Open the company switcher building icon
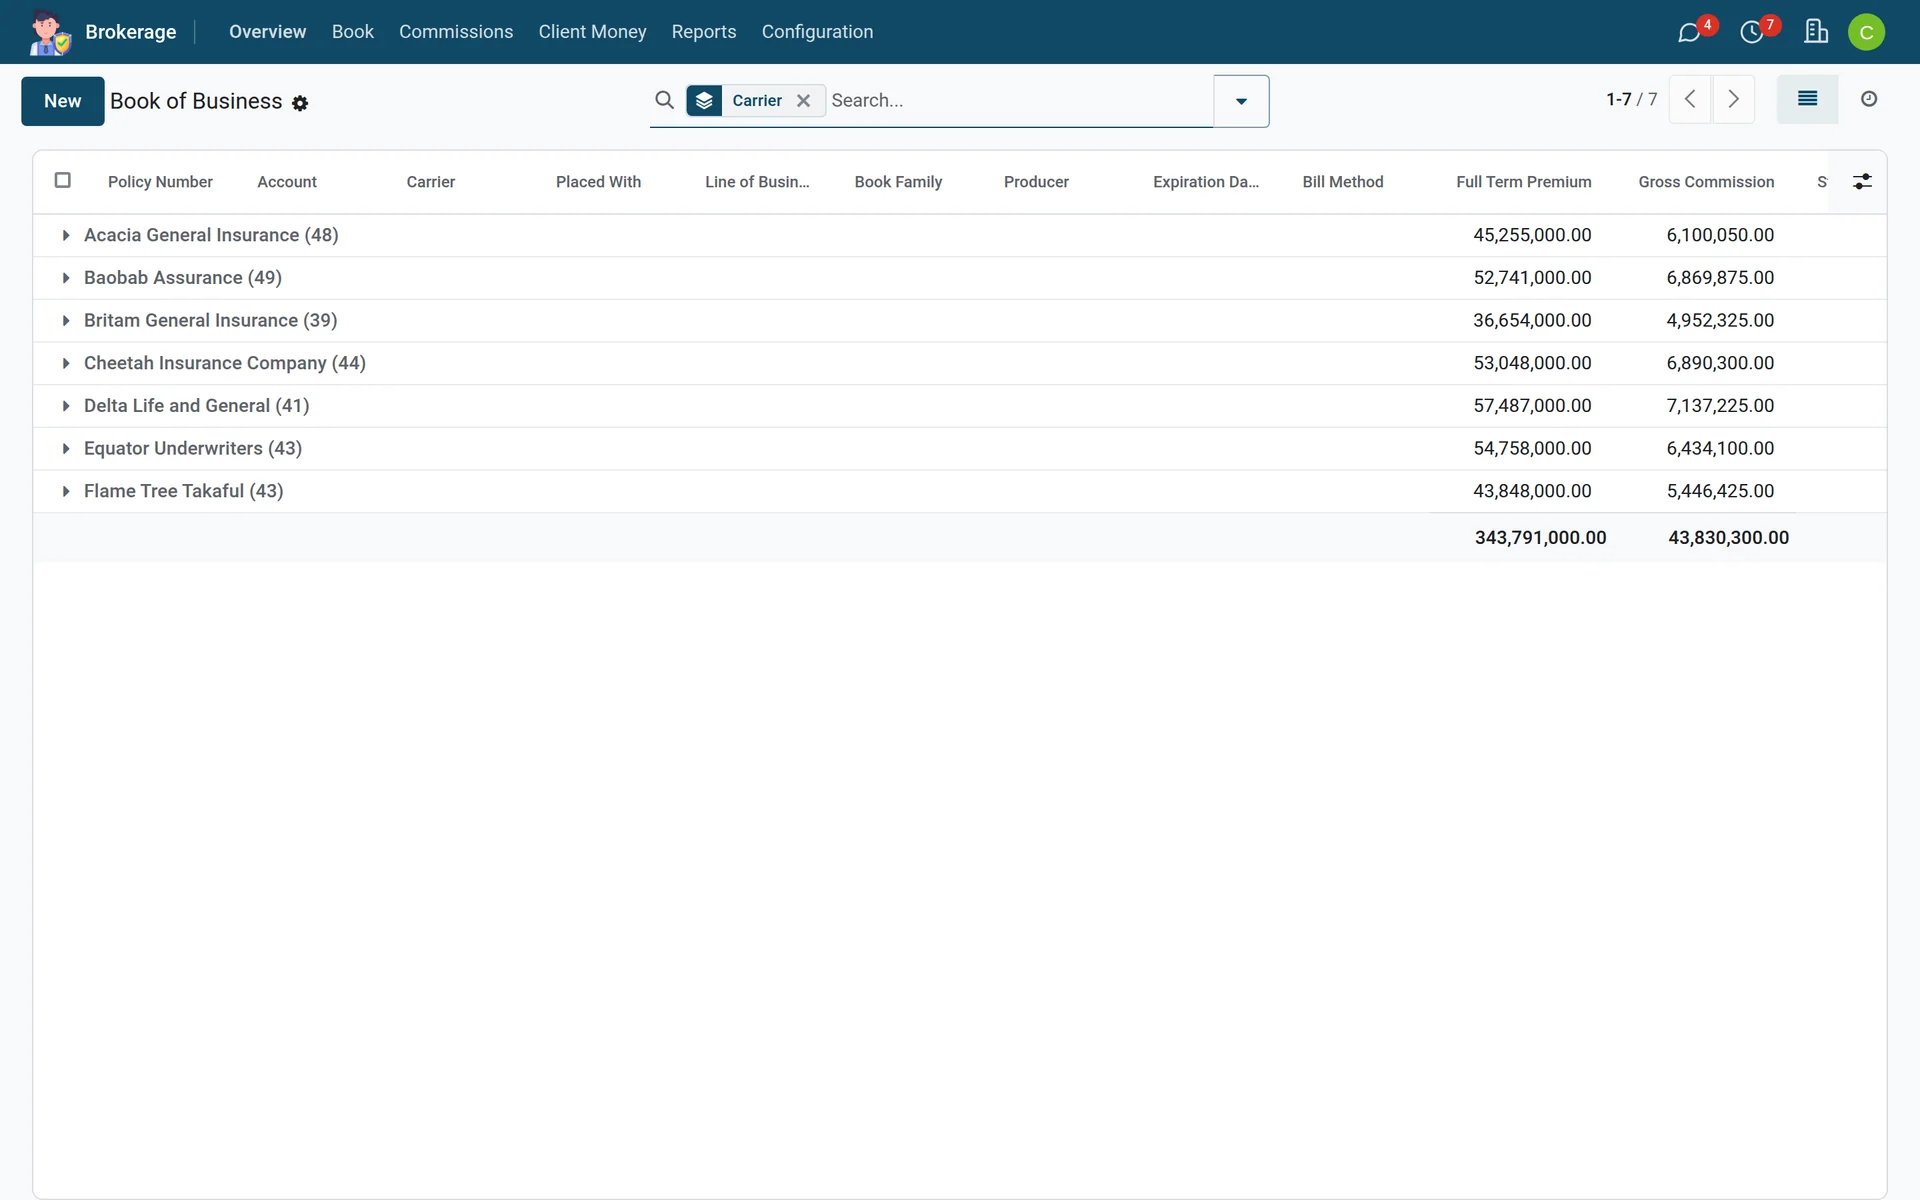1920x1200 pixels. point(1816,32)
